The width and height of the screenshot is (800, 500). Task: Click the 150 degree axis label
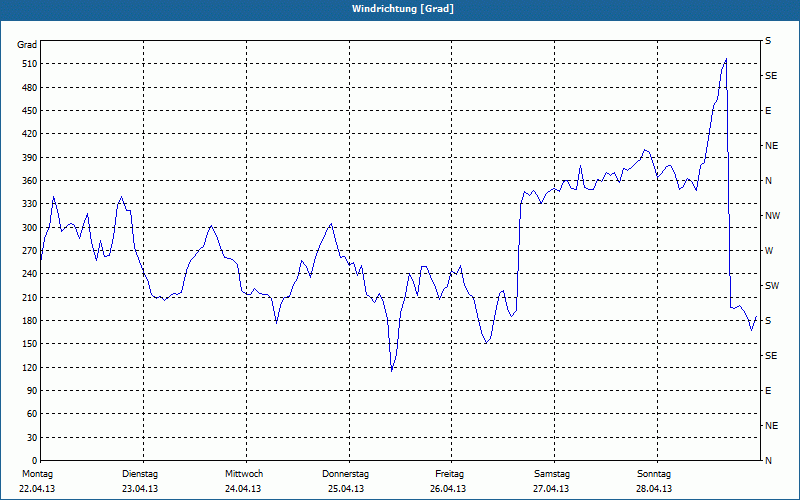pos(30,343)
